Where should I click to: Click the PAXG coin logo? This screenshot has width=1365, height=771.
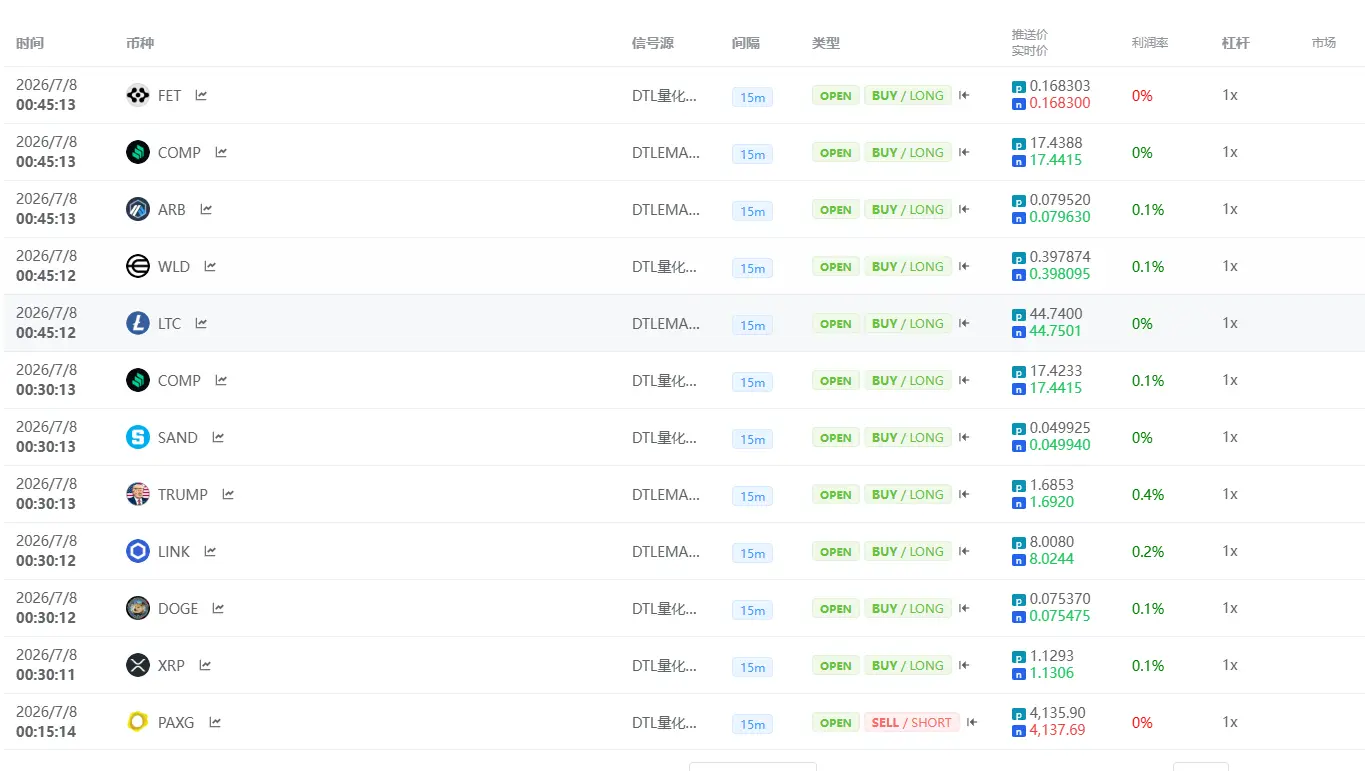pyautogui.click(x=138, y=722)
